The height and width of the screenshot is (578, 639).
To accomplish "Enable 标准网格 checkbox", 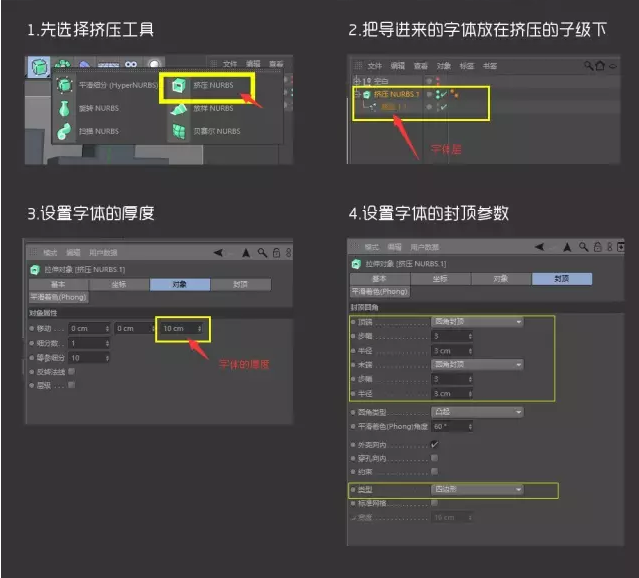I will click(x=434, y=503).
